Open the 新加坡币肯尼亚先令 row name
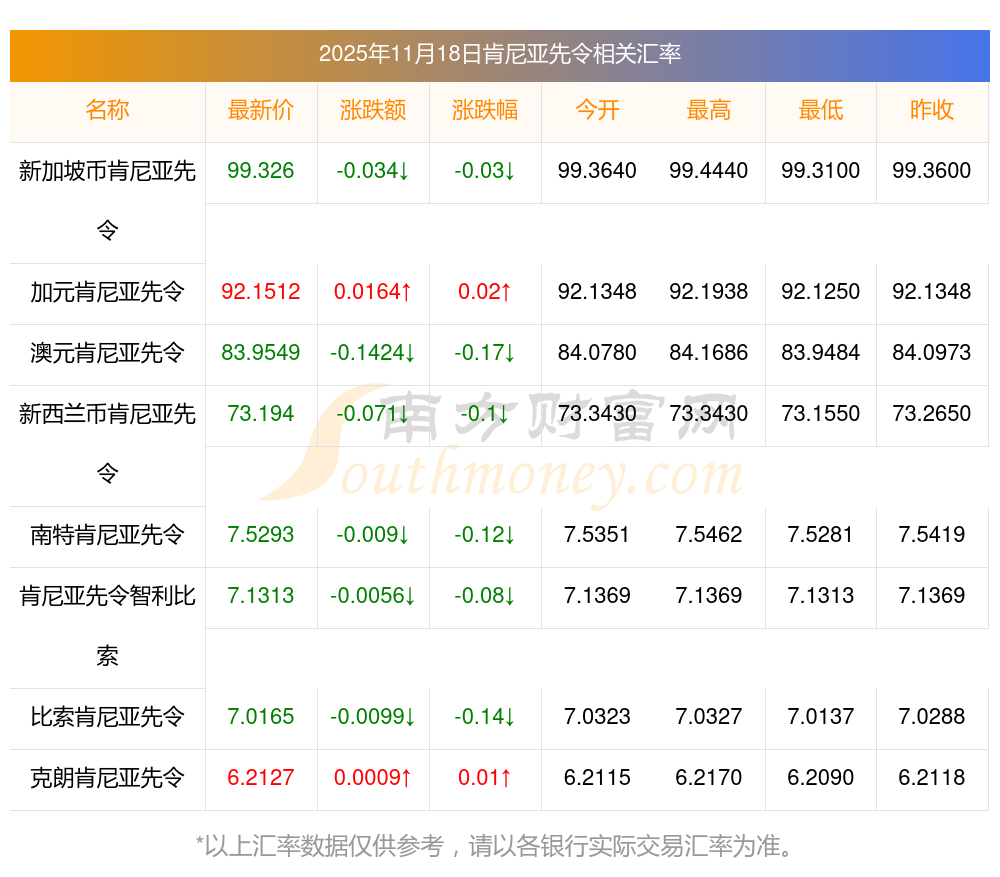 click(107, 172)
